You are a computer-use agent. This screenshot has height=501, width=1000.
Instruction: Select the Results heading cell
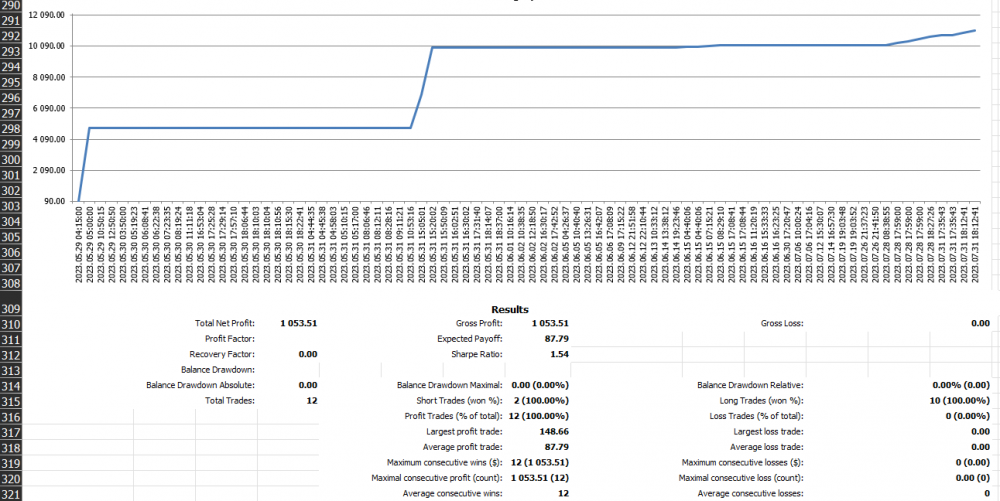pyautogui.click(x=510, y=310)
